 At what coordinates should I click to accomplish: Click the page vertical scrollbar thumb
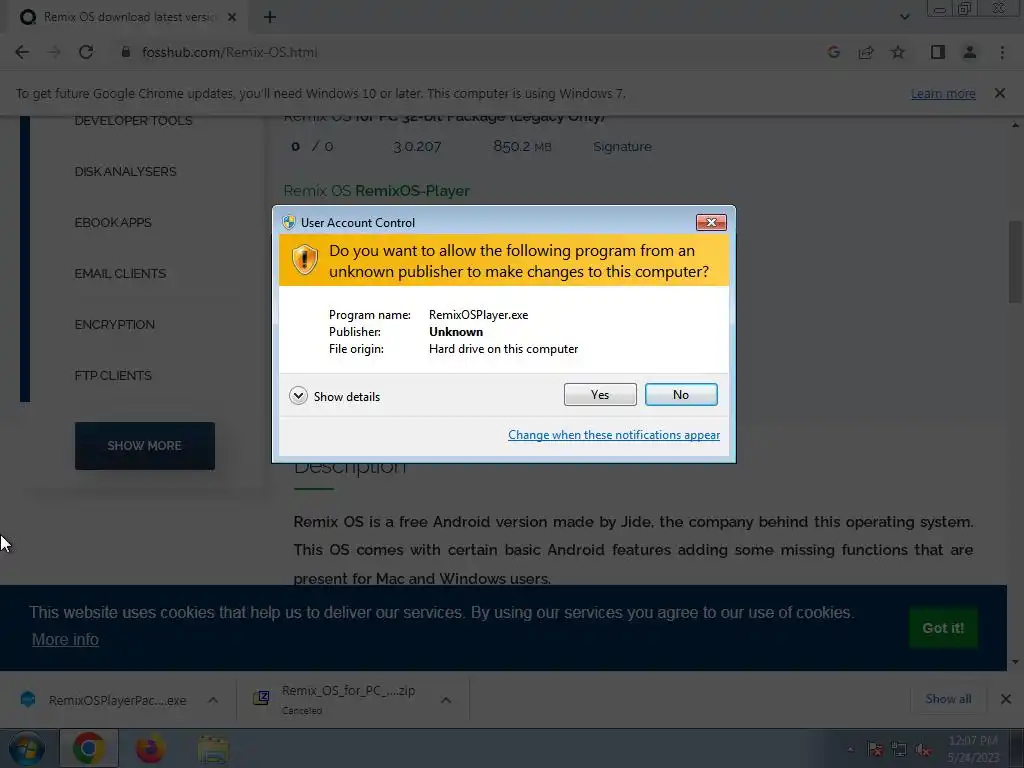tap(1015, 261)
